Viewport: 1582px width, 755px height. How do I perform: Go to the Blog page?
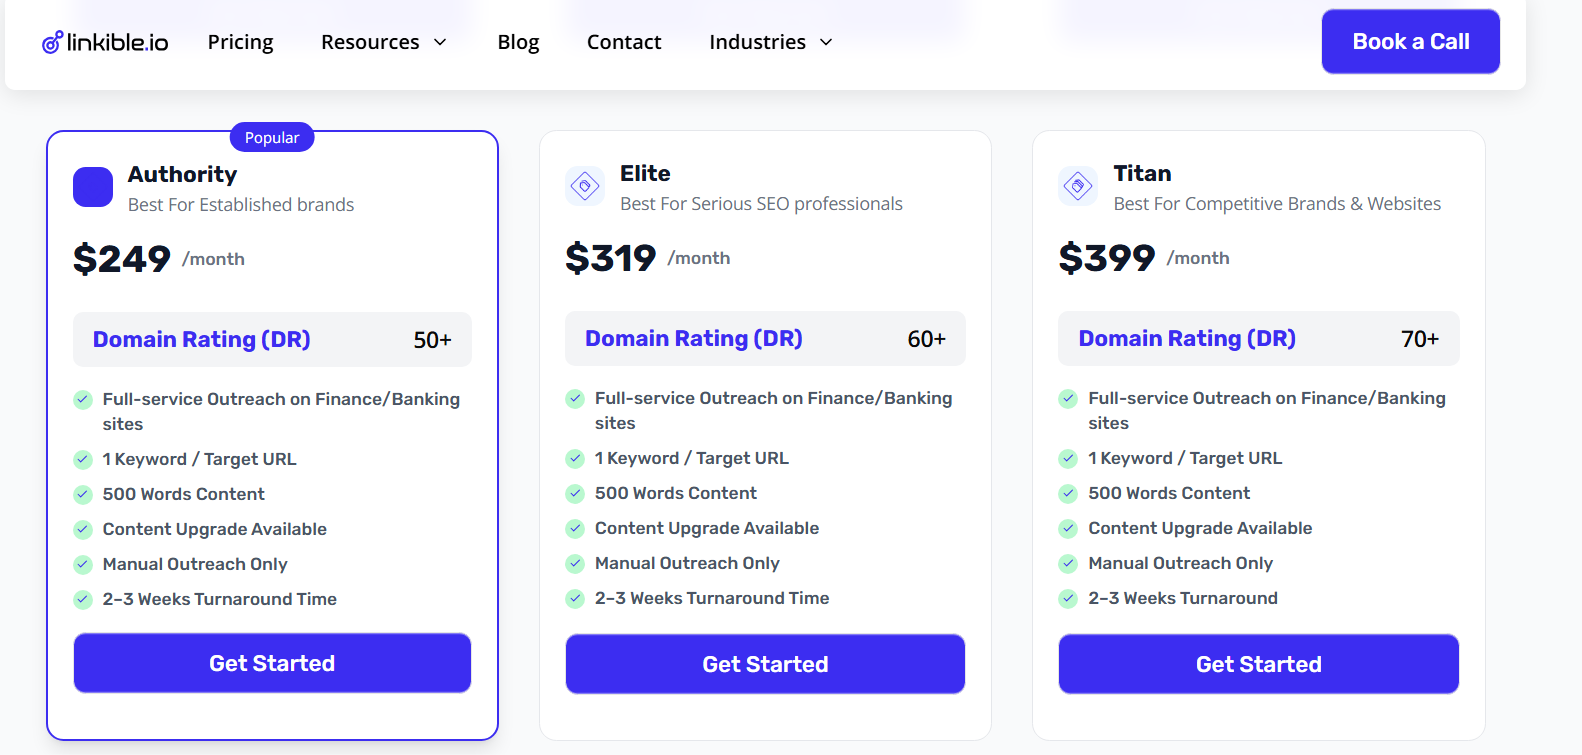pos(518,42)
